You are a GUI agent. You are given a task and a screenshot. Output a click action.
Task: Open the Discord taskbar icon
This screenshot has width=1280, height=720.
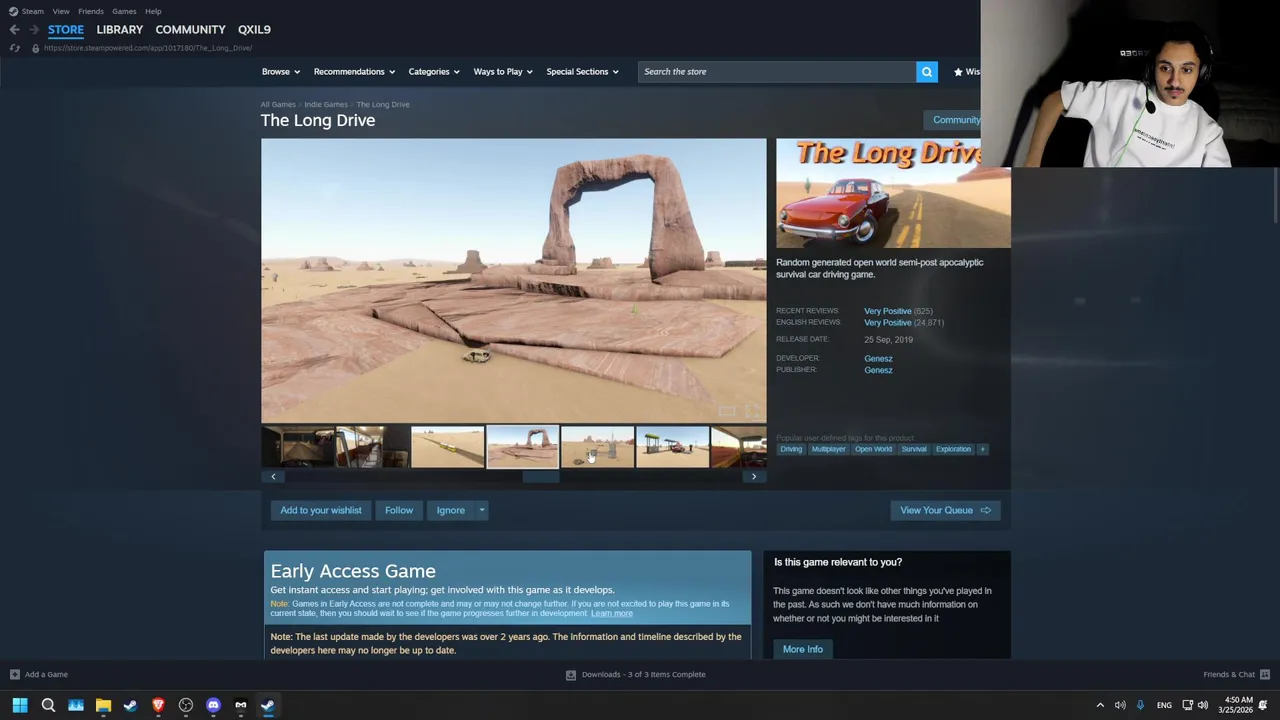[213, 705]
